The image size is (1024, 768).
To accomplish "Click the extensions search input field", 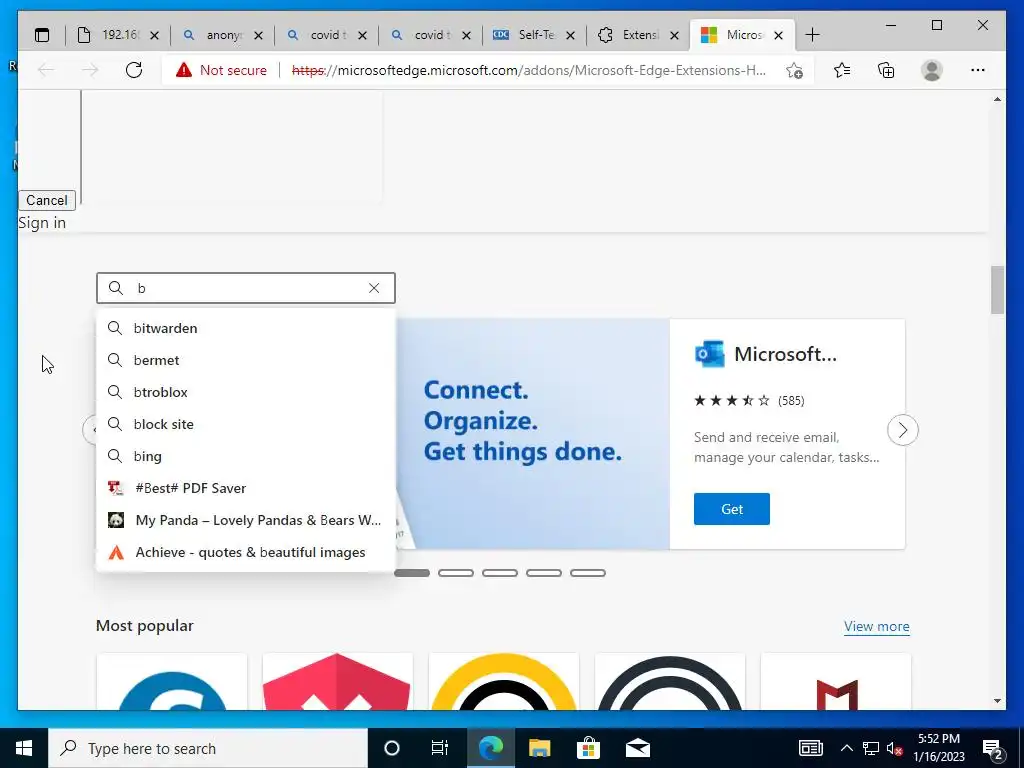I will [246, 288].
